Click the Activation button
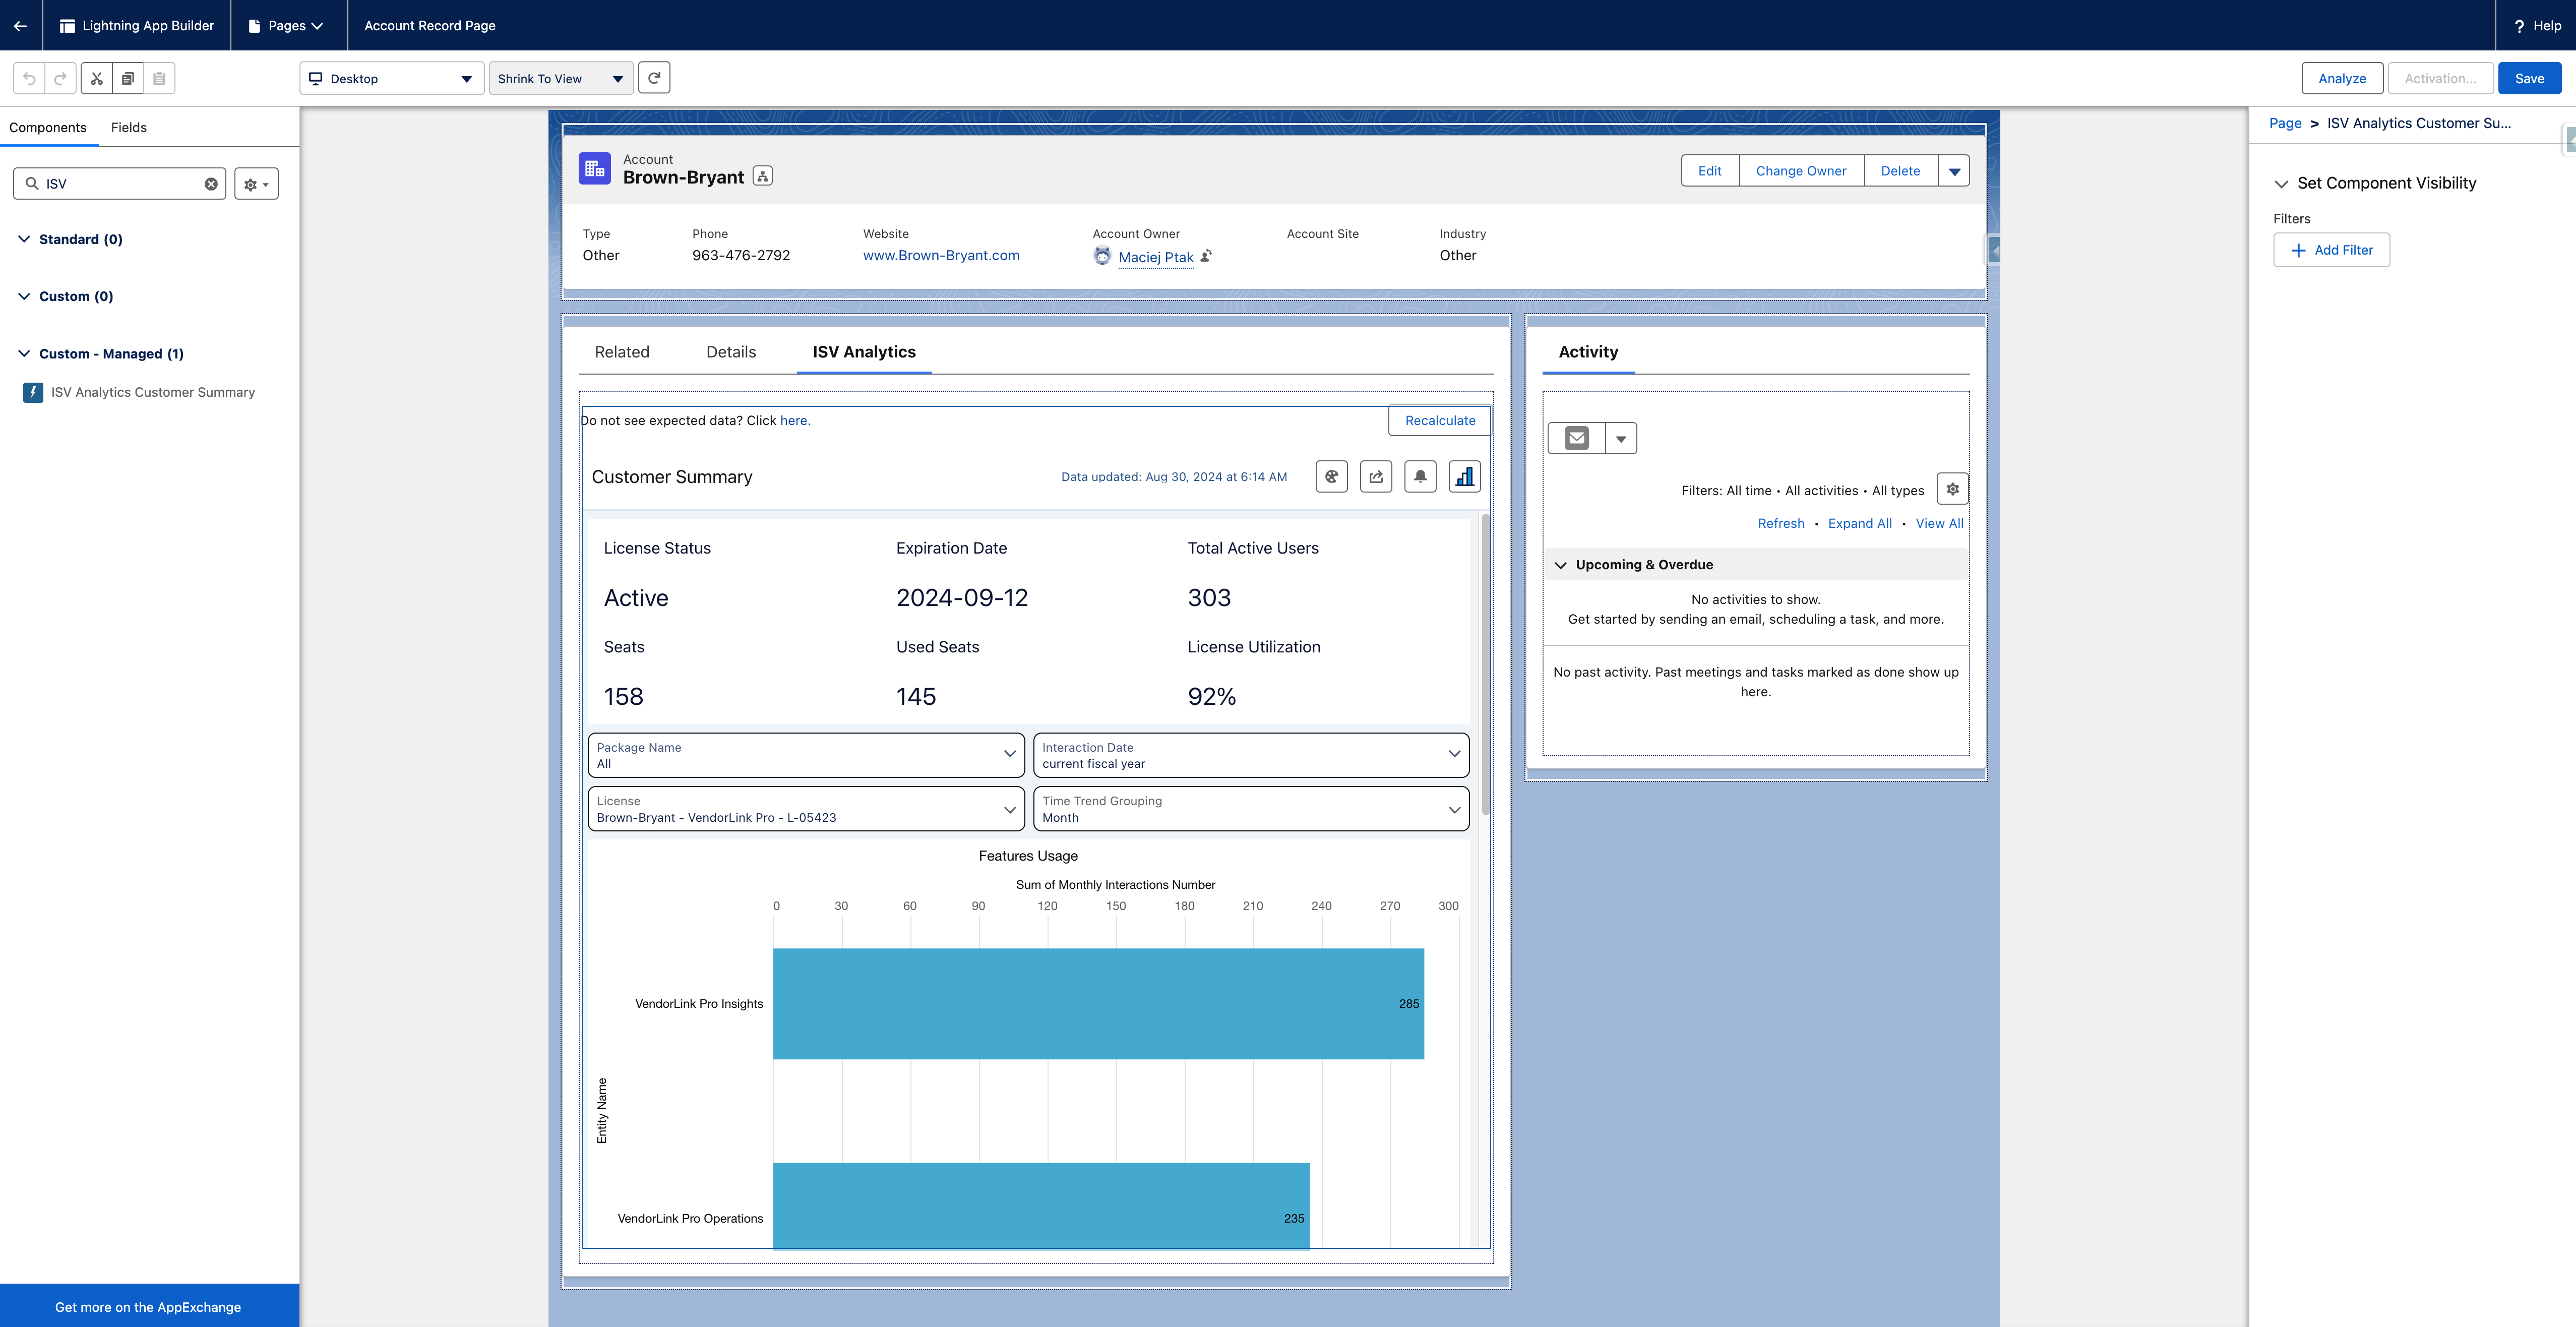 2440,78
